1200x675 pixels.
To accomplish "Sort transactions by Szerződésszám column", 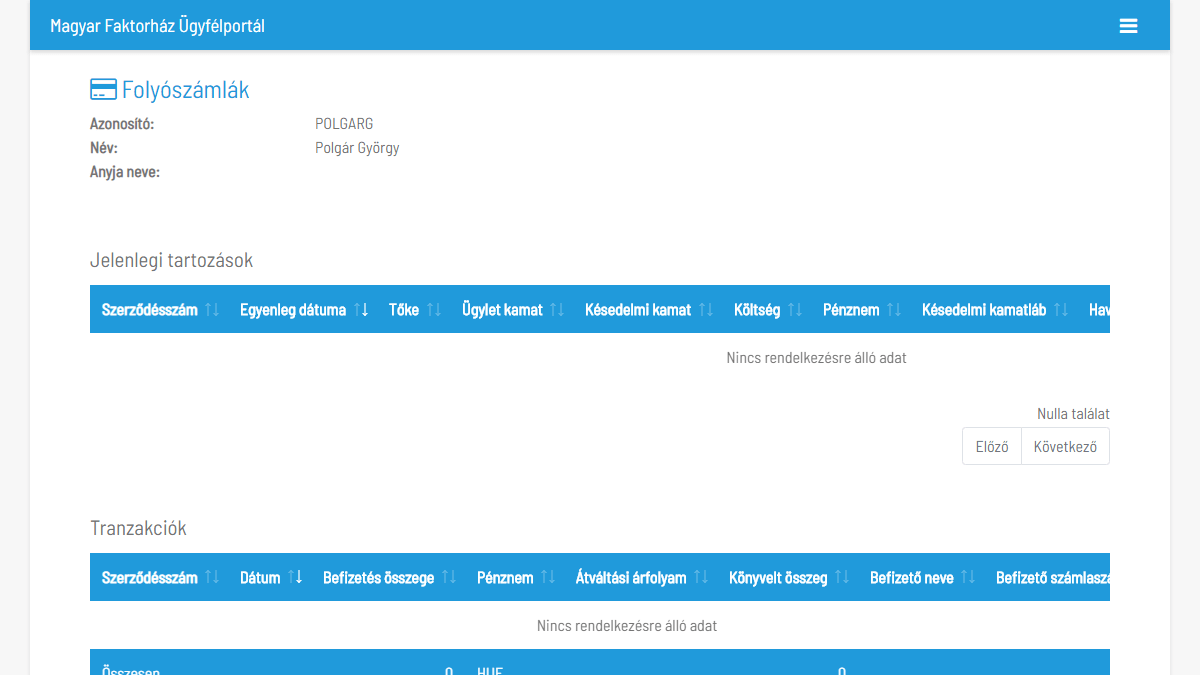I will [159, 578].
